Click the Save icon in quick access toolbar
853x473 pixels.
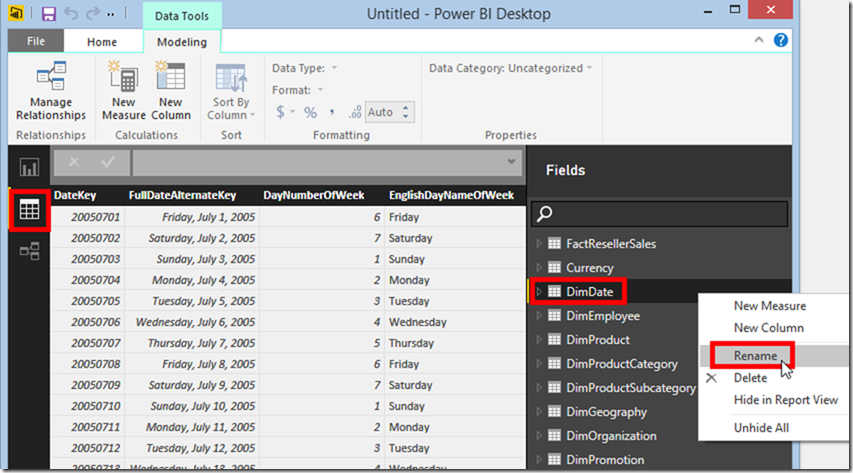coord(49,14)
